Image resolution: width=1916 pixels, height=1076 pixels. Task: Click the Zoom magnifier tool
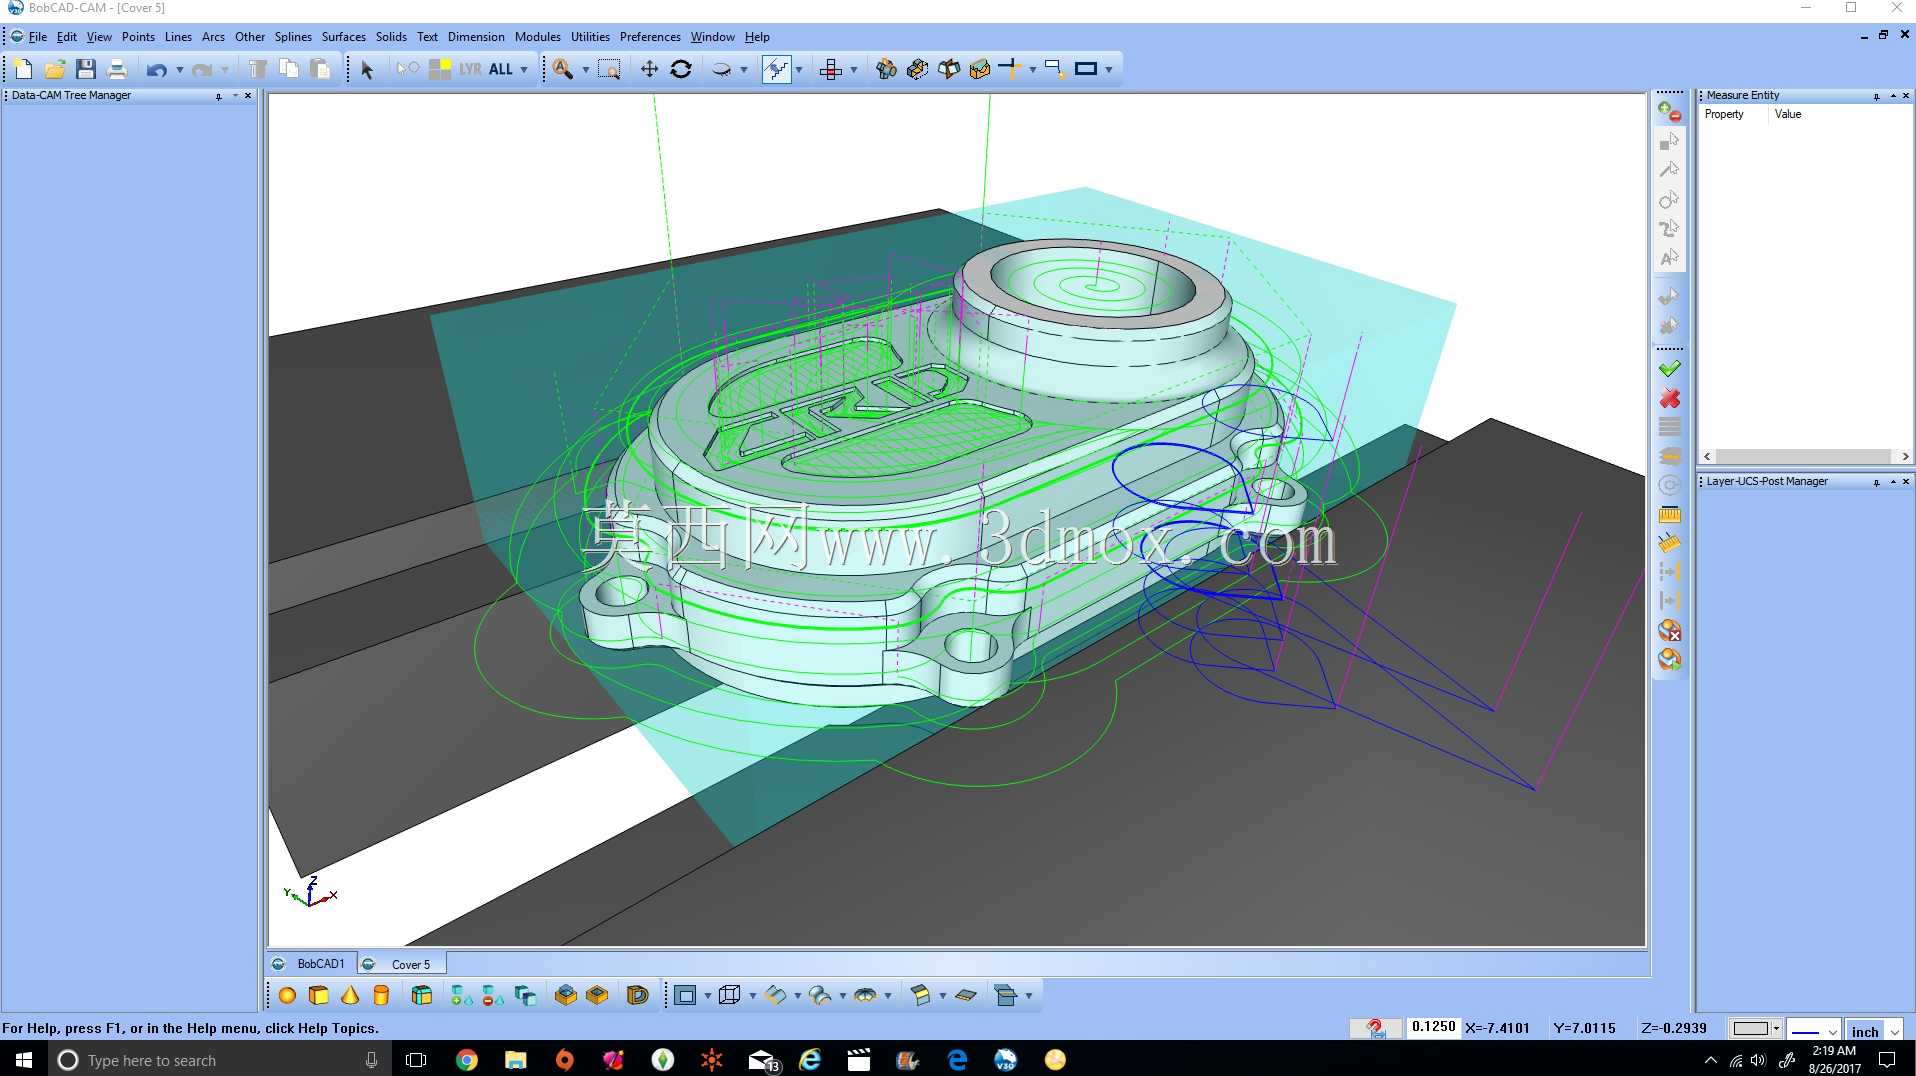[x=563, y=69]
